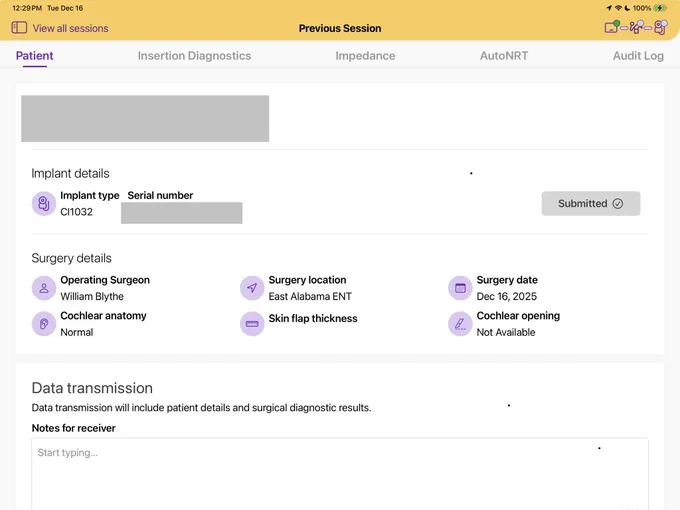Switch to the AutoNRT tab
This screenshot has width=680, height=510.
(504, 56)
